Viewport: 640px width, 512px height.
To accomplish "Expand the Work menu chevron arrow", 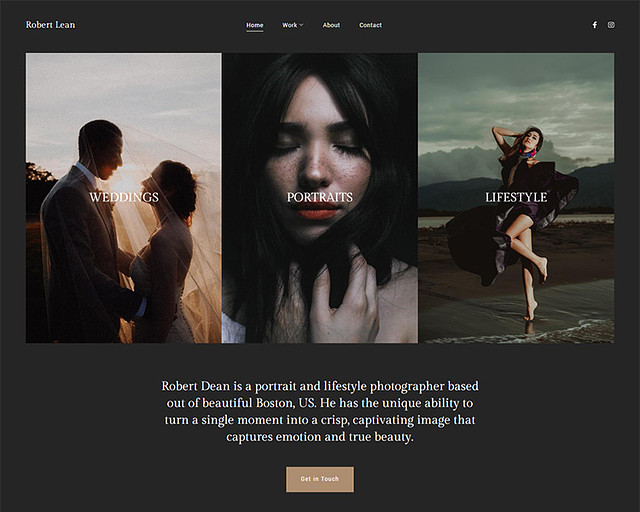I will pos(301,25).
